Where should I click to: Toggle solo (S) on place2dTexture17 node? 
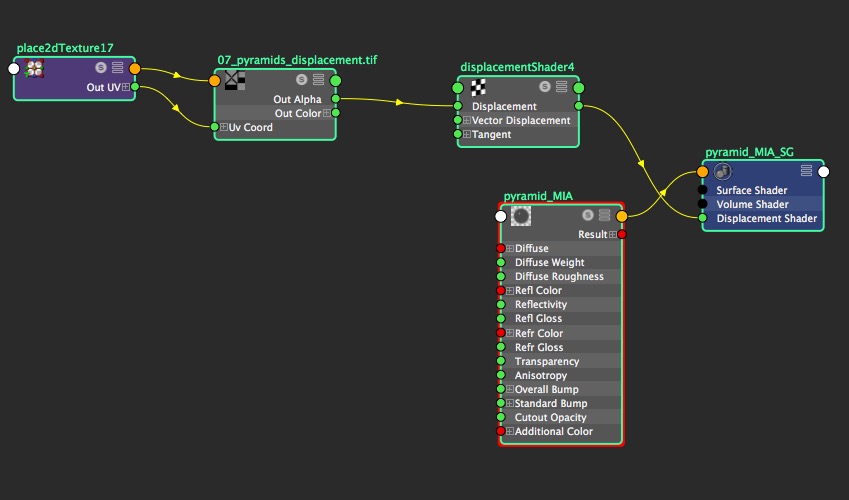click(x=101, y=68)
